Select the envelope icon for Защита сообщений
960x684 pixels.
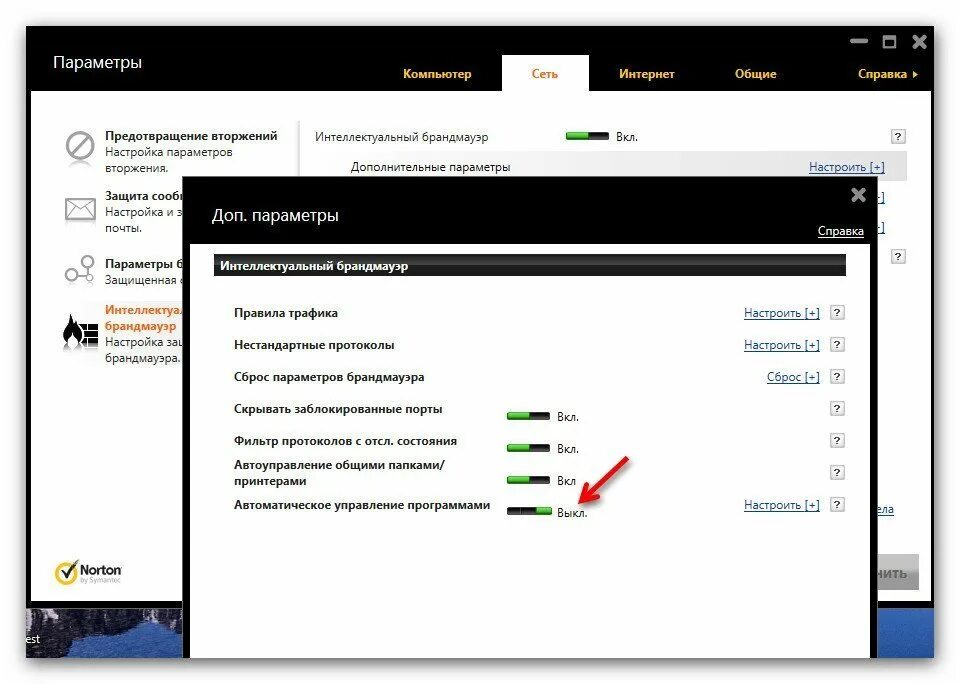[80, 209]
